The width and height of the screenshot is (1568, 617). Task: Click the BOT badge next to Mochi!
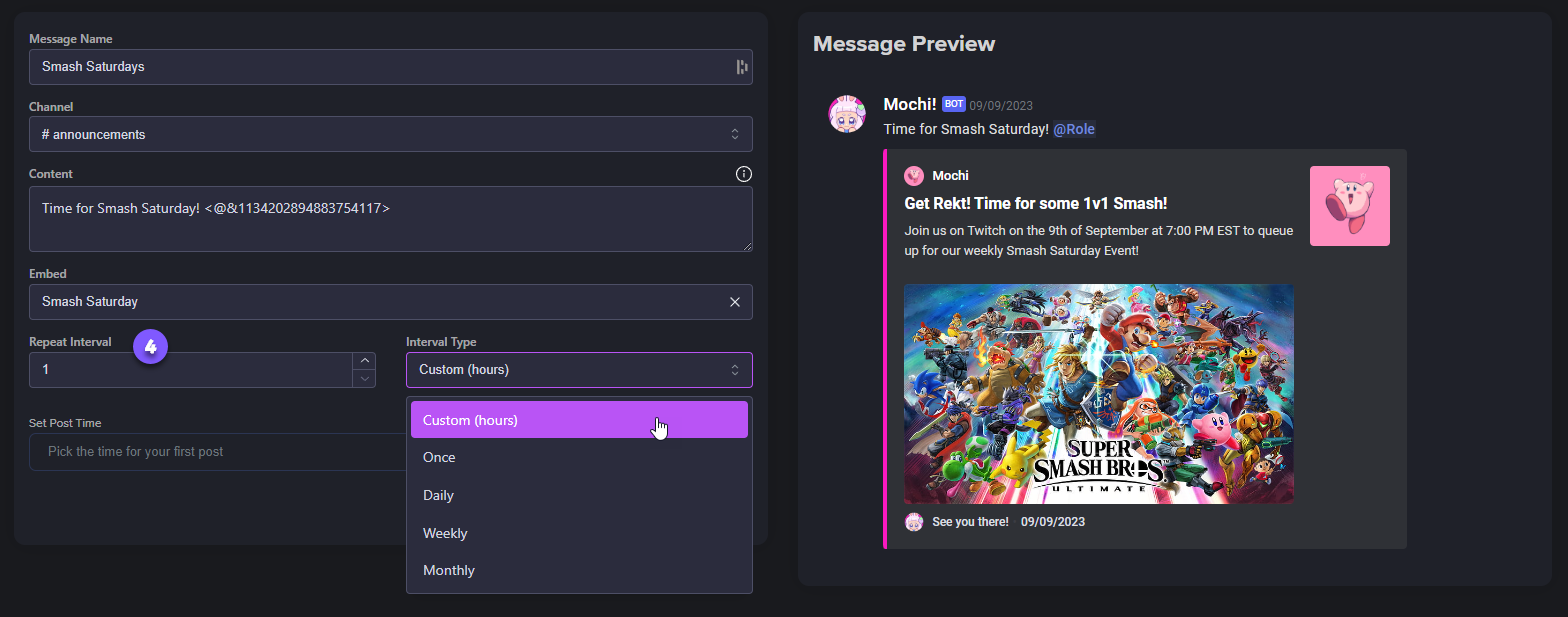point(953,104)
